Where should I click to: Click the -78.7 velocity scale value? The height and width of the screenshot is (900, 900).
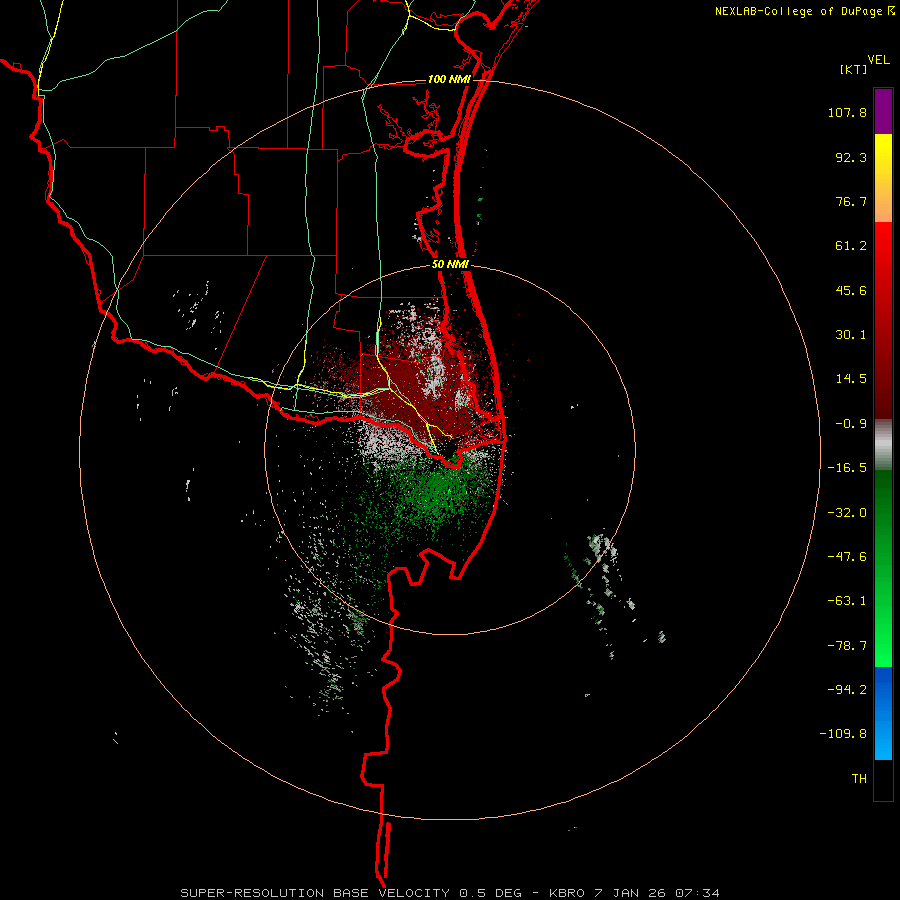tap(847, 646)
